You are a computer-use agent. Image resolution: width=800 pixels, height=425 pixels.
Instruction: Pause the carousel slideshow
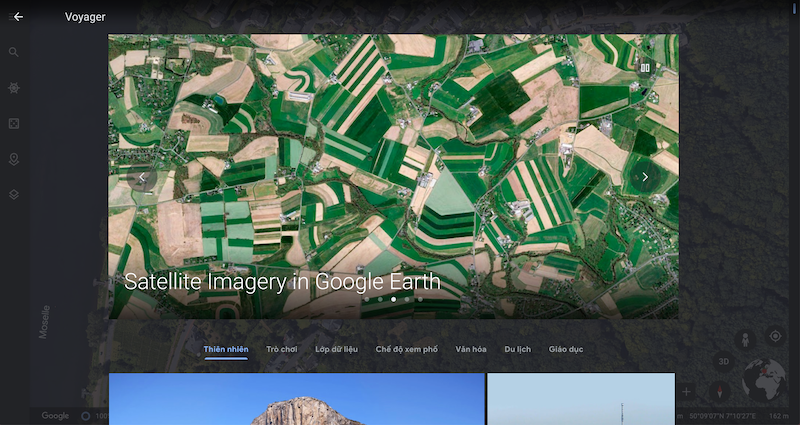coord(646,68)
